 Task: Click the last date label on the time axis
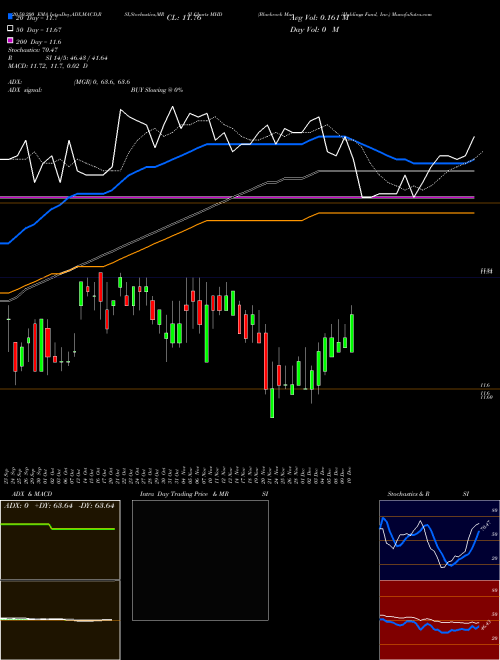coord(350,474)
